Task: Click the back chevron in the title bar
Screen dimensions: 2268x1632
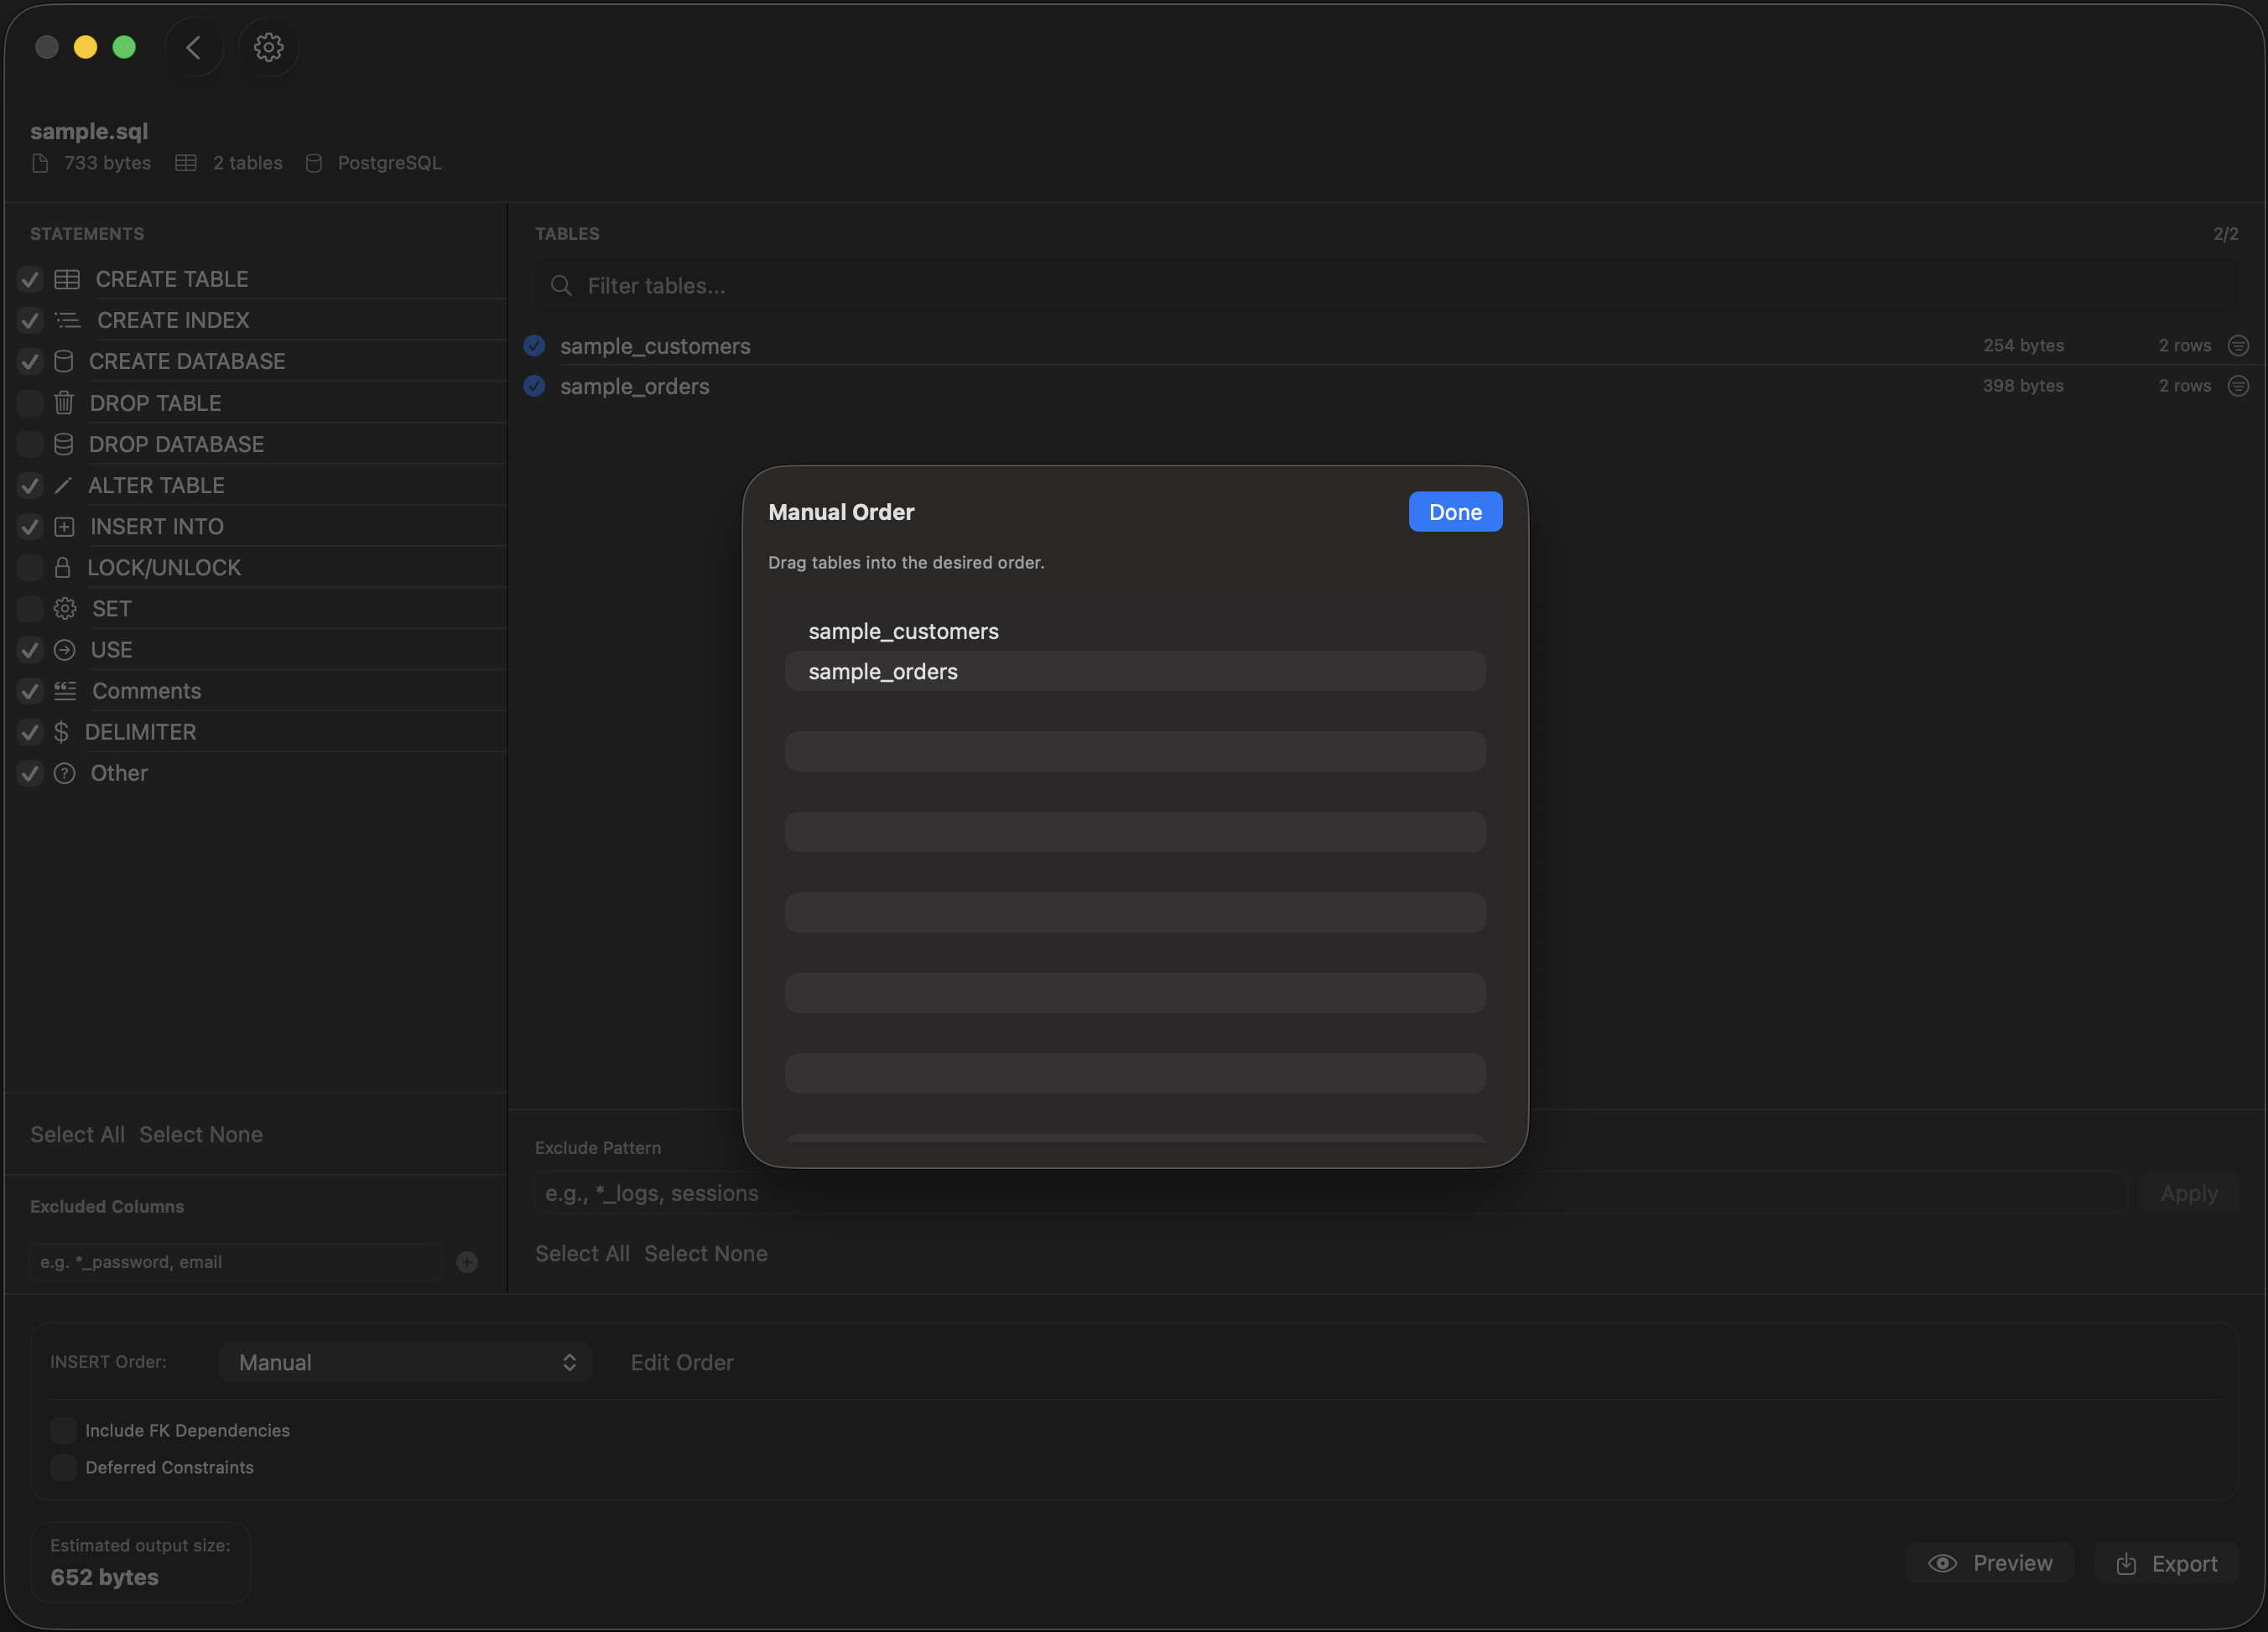Action: 194,47
